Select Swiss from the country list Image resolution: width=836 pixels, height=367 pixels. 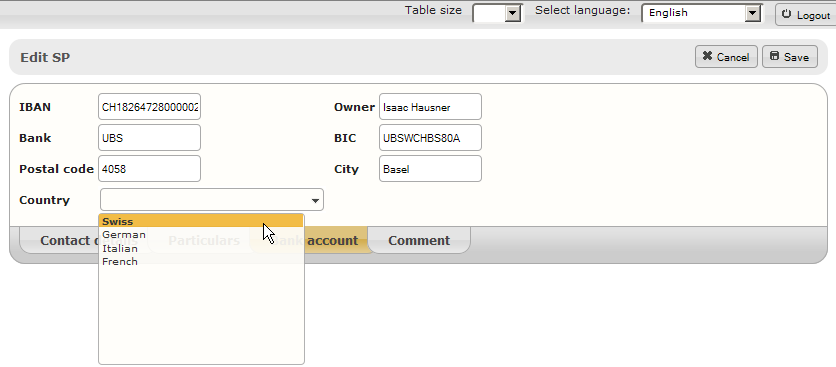tap(201, 221)
